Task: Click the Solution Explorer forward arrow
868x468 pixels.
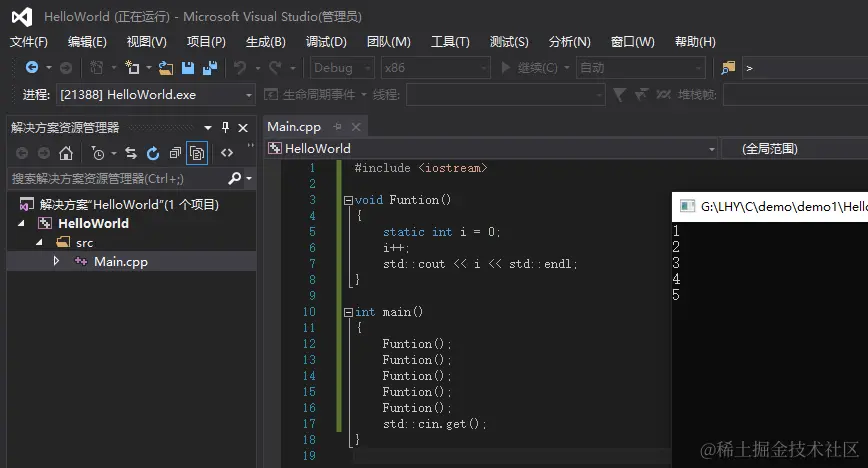Action: (x=44, y=153)
